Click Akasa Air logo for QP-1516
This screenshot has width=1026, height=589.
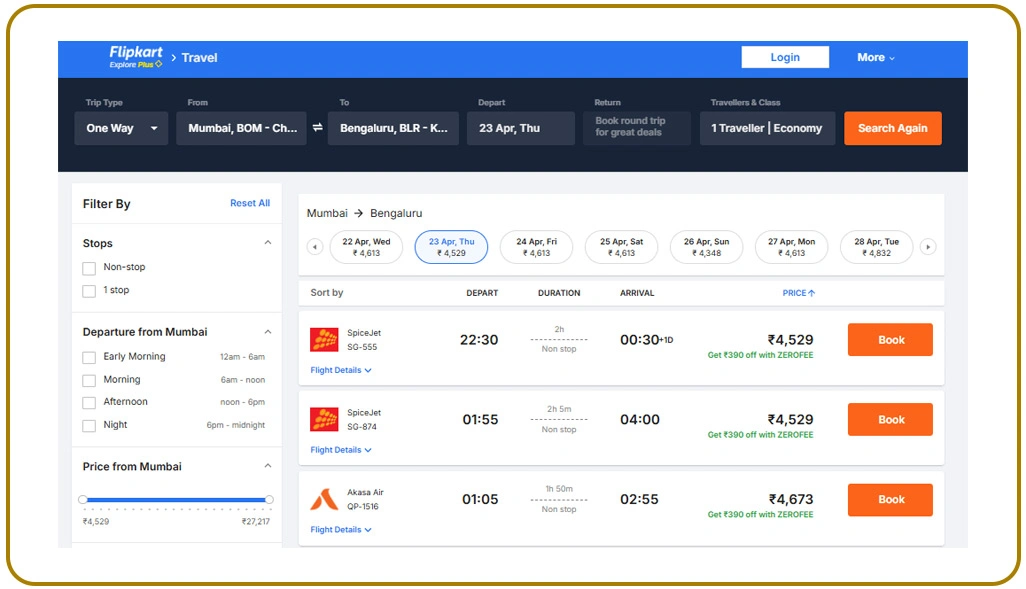point(324,499)
